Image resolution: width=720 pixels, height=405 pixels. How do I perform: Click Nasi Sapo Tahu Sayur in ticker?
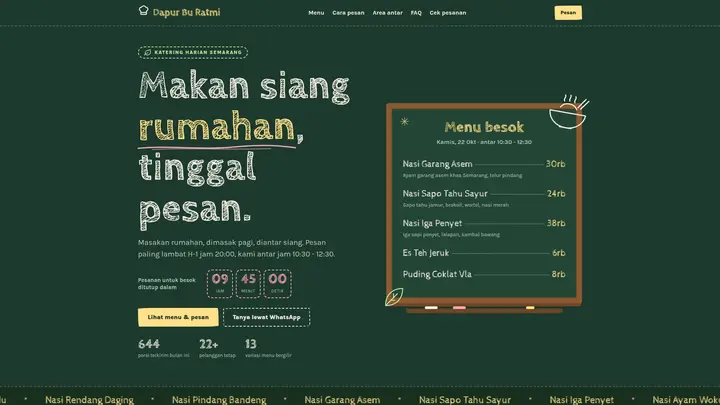click(x=465, y=400)
